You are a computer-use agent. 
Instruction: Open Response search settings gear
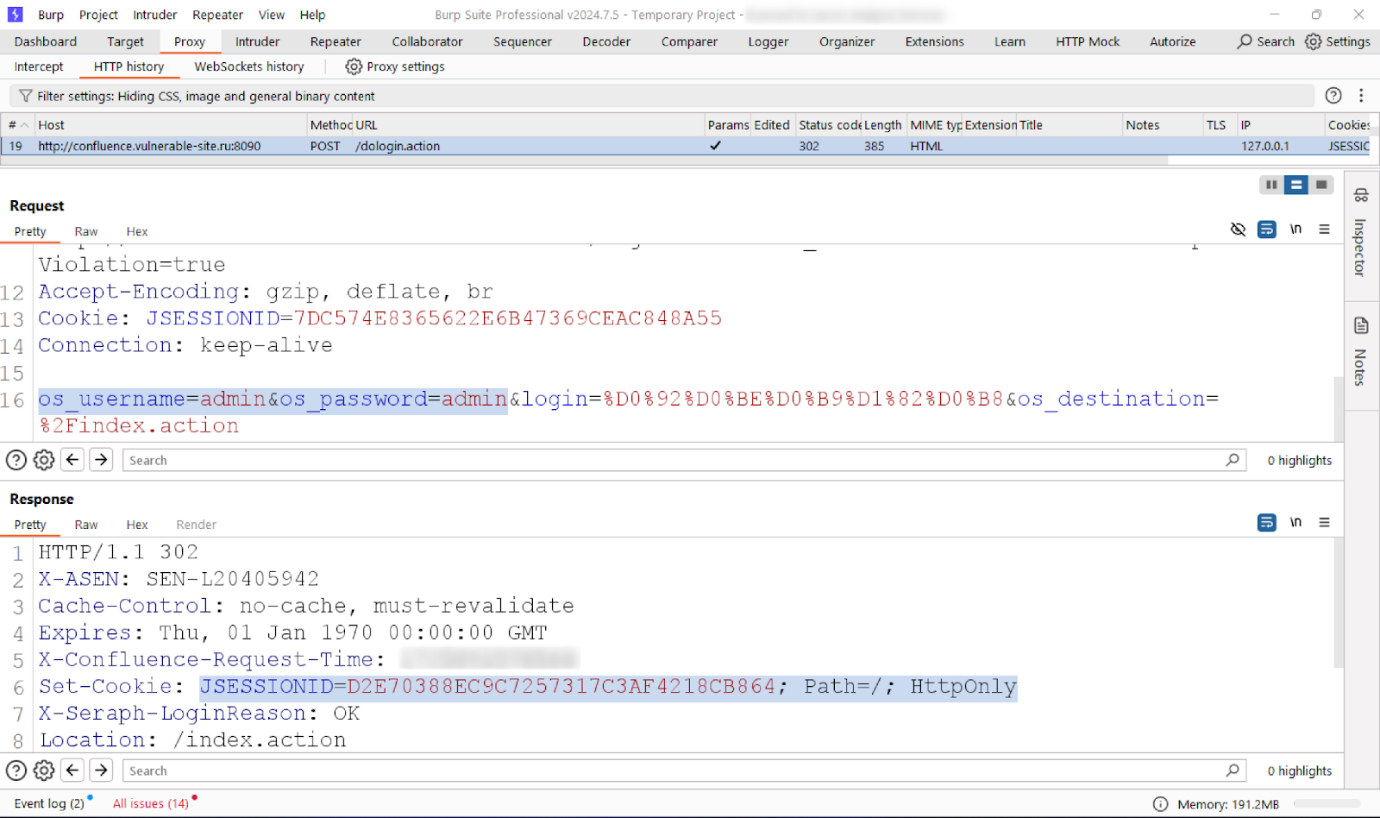click(x=44, y=771)
